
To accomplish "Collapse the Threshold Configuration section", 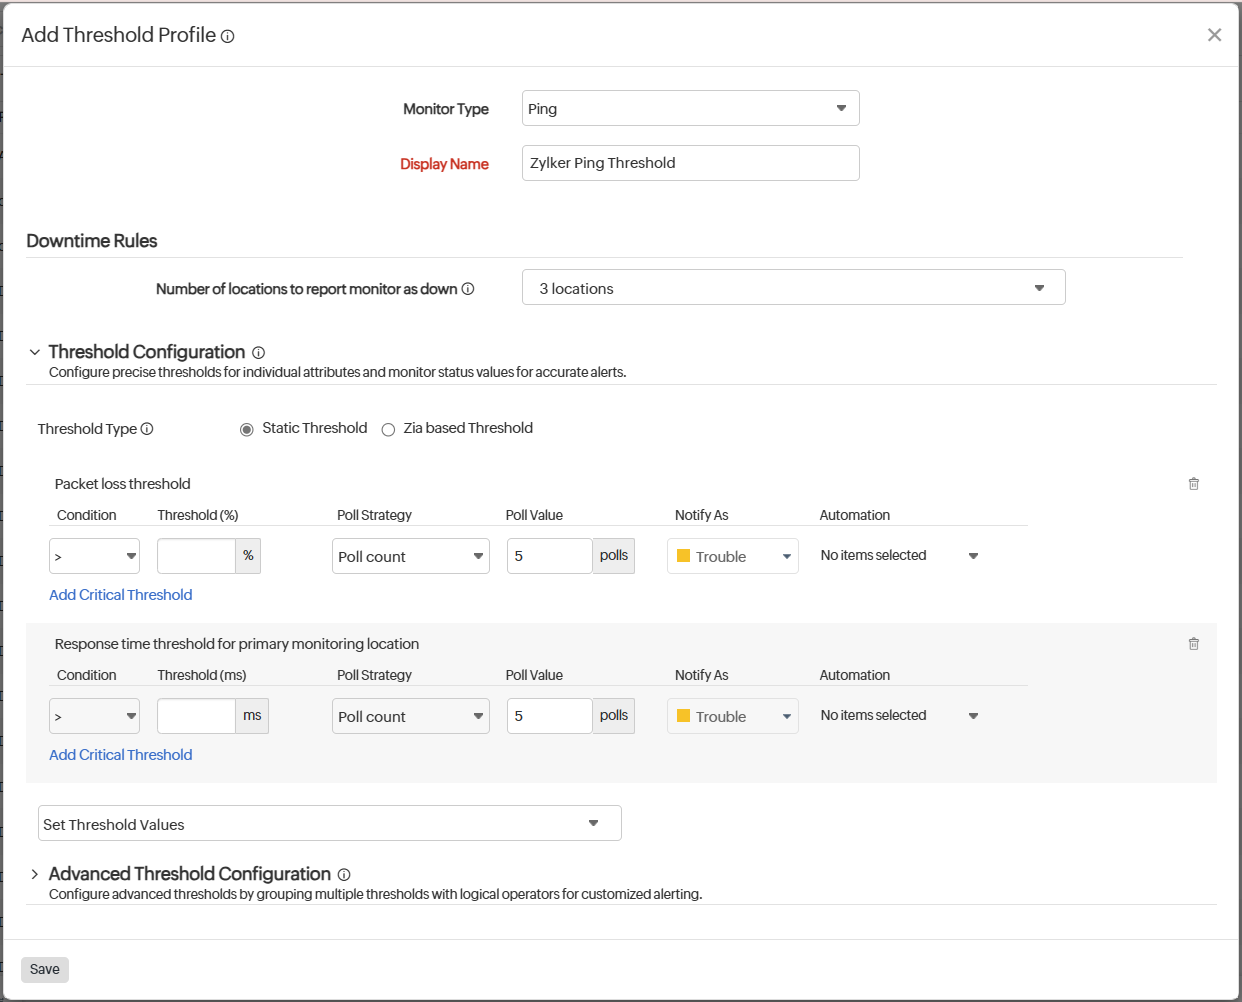I will pyautogui.click(x=35, y=352).
